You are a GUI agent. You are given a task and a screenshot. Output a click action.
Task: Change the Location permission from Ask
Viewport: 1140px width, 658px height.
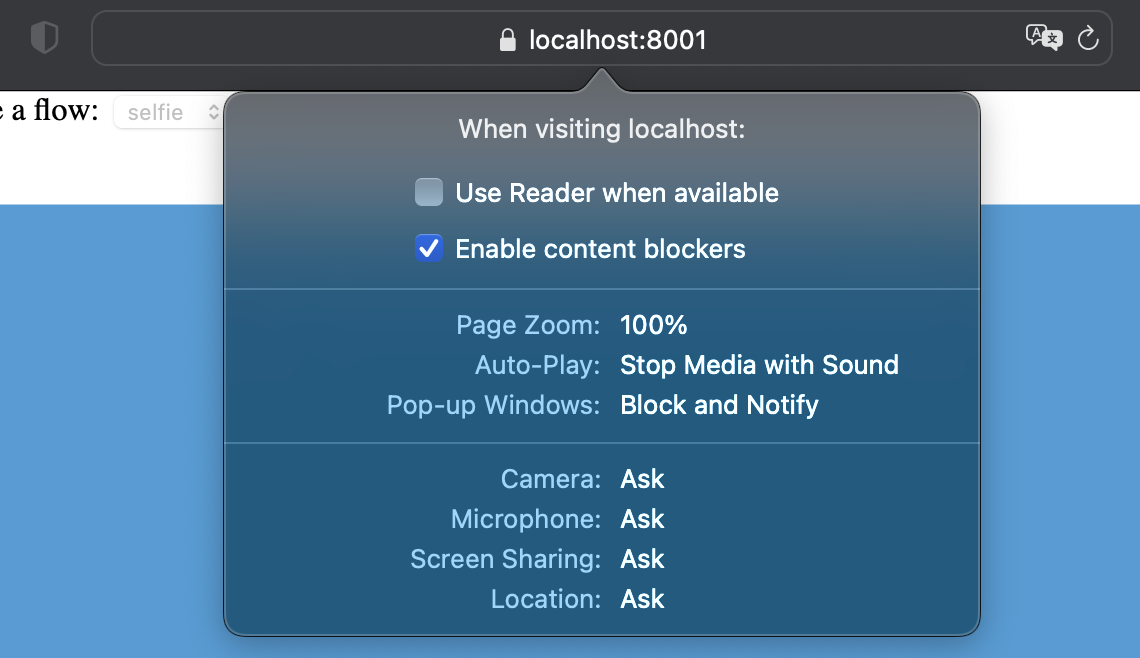point(642,599)
